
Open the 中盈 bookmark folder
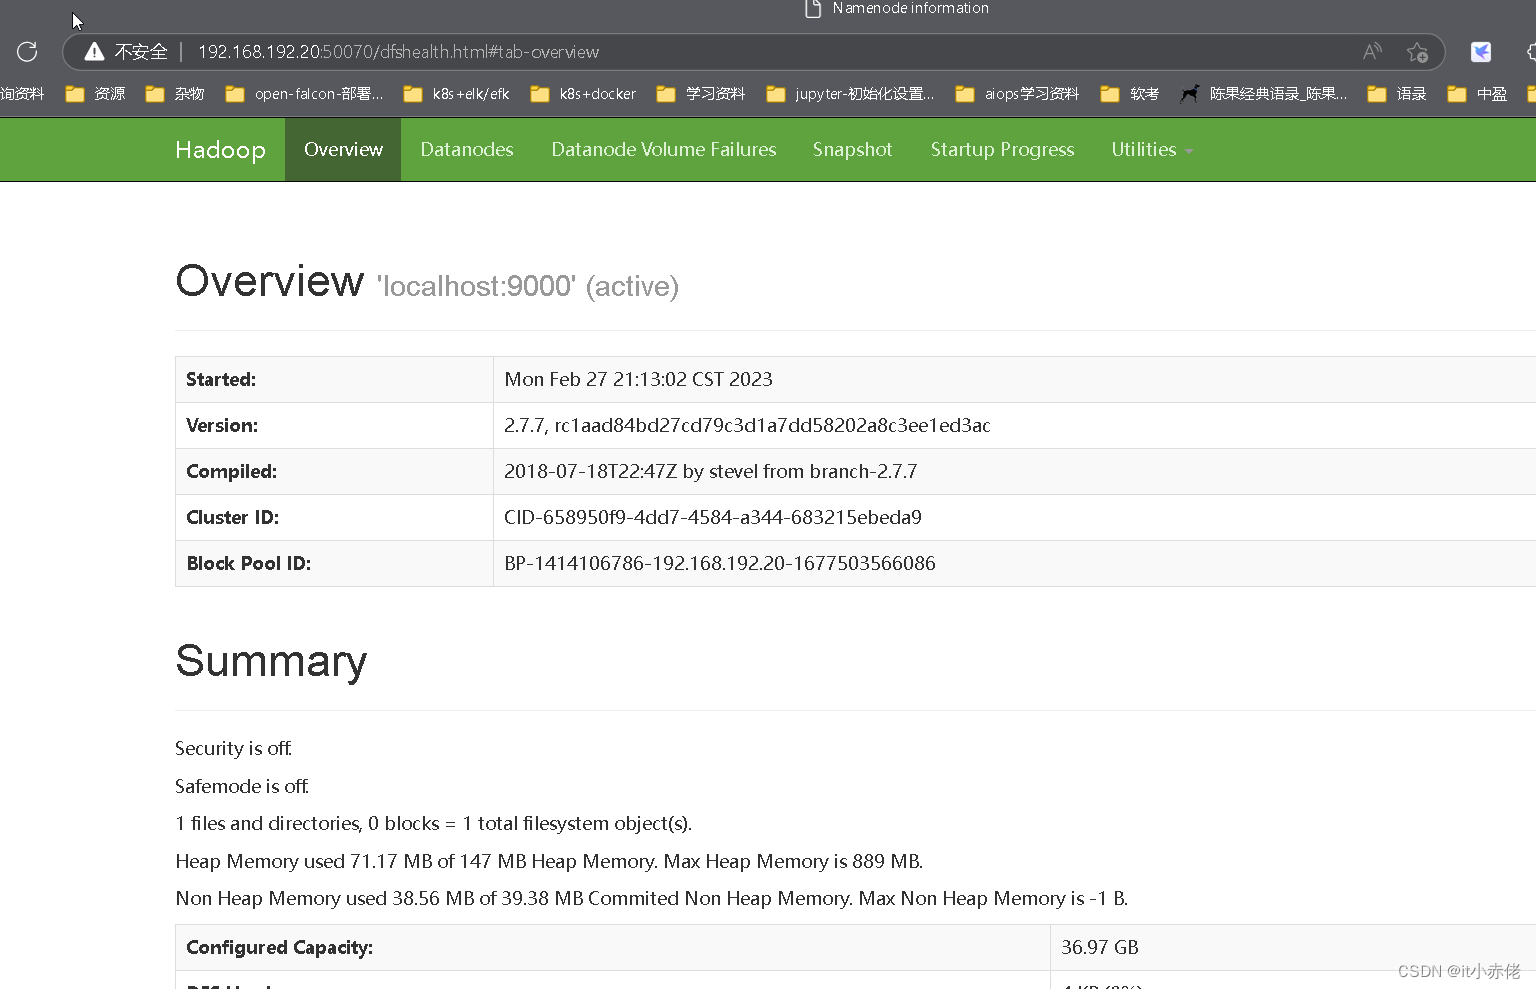1477,94
